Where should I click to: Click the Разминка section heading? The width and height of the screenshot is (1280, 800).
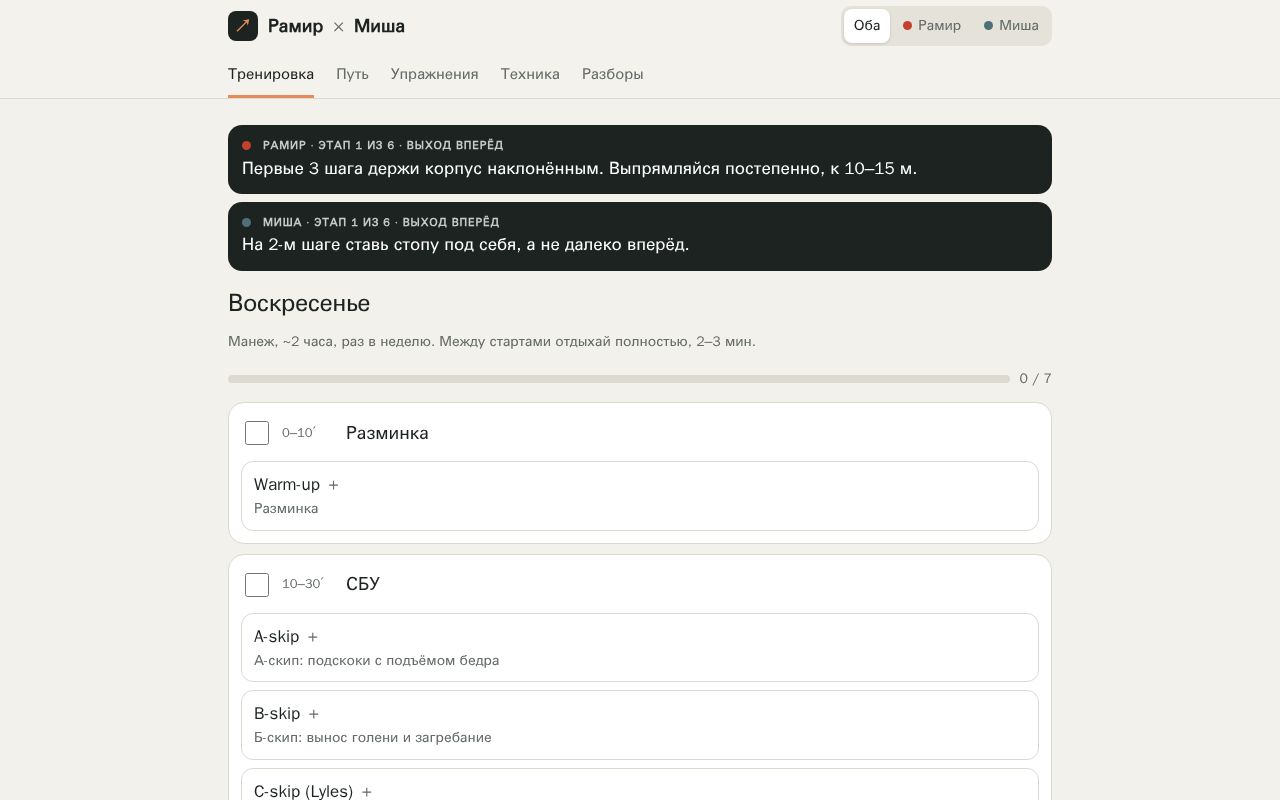tap(387, 433)
